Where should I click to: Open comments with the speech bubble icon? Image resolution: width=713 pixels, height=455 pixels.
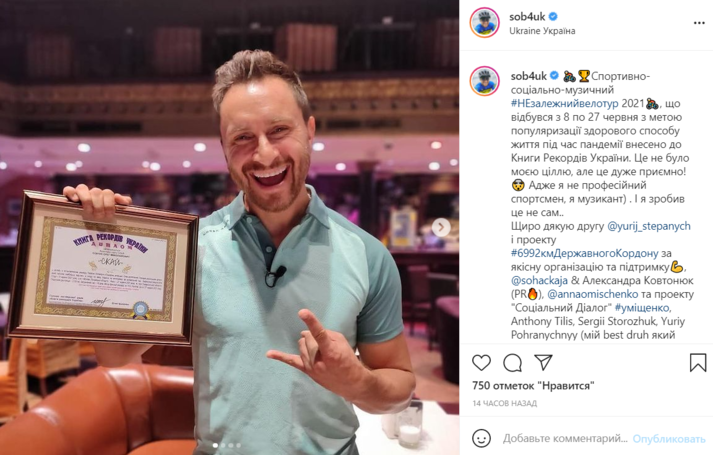(512, 363)
